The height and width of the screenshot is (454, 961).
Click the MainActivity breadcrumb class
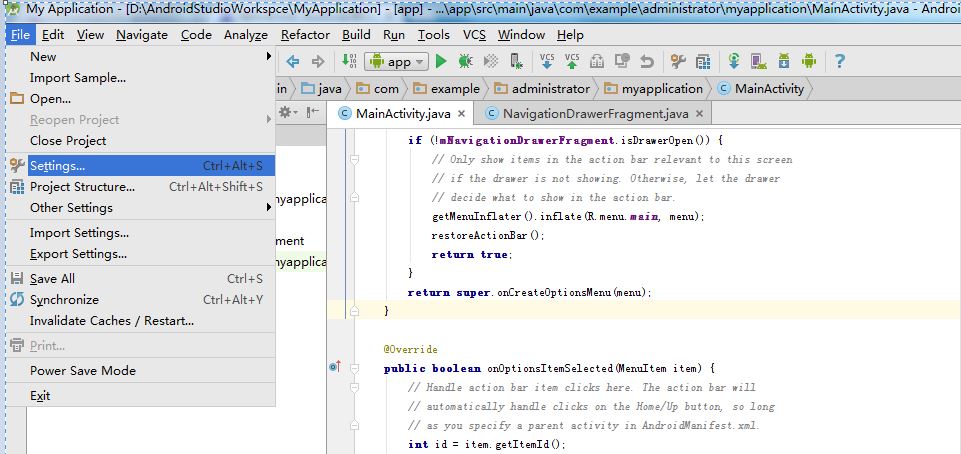(761, 89)
